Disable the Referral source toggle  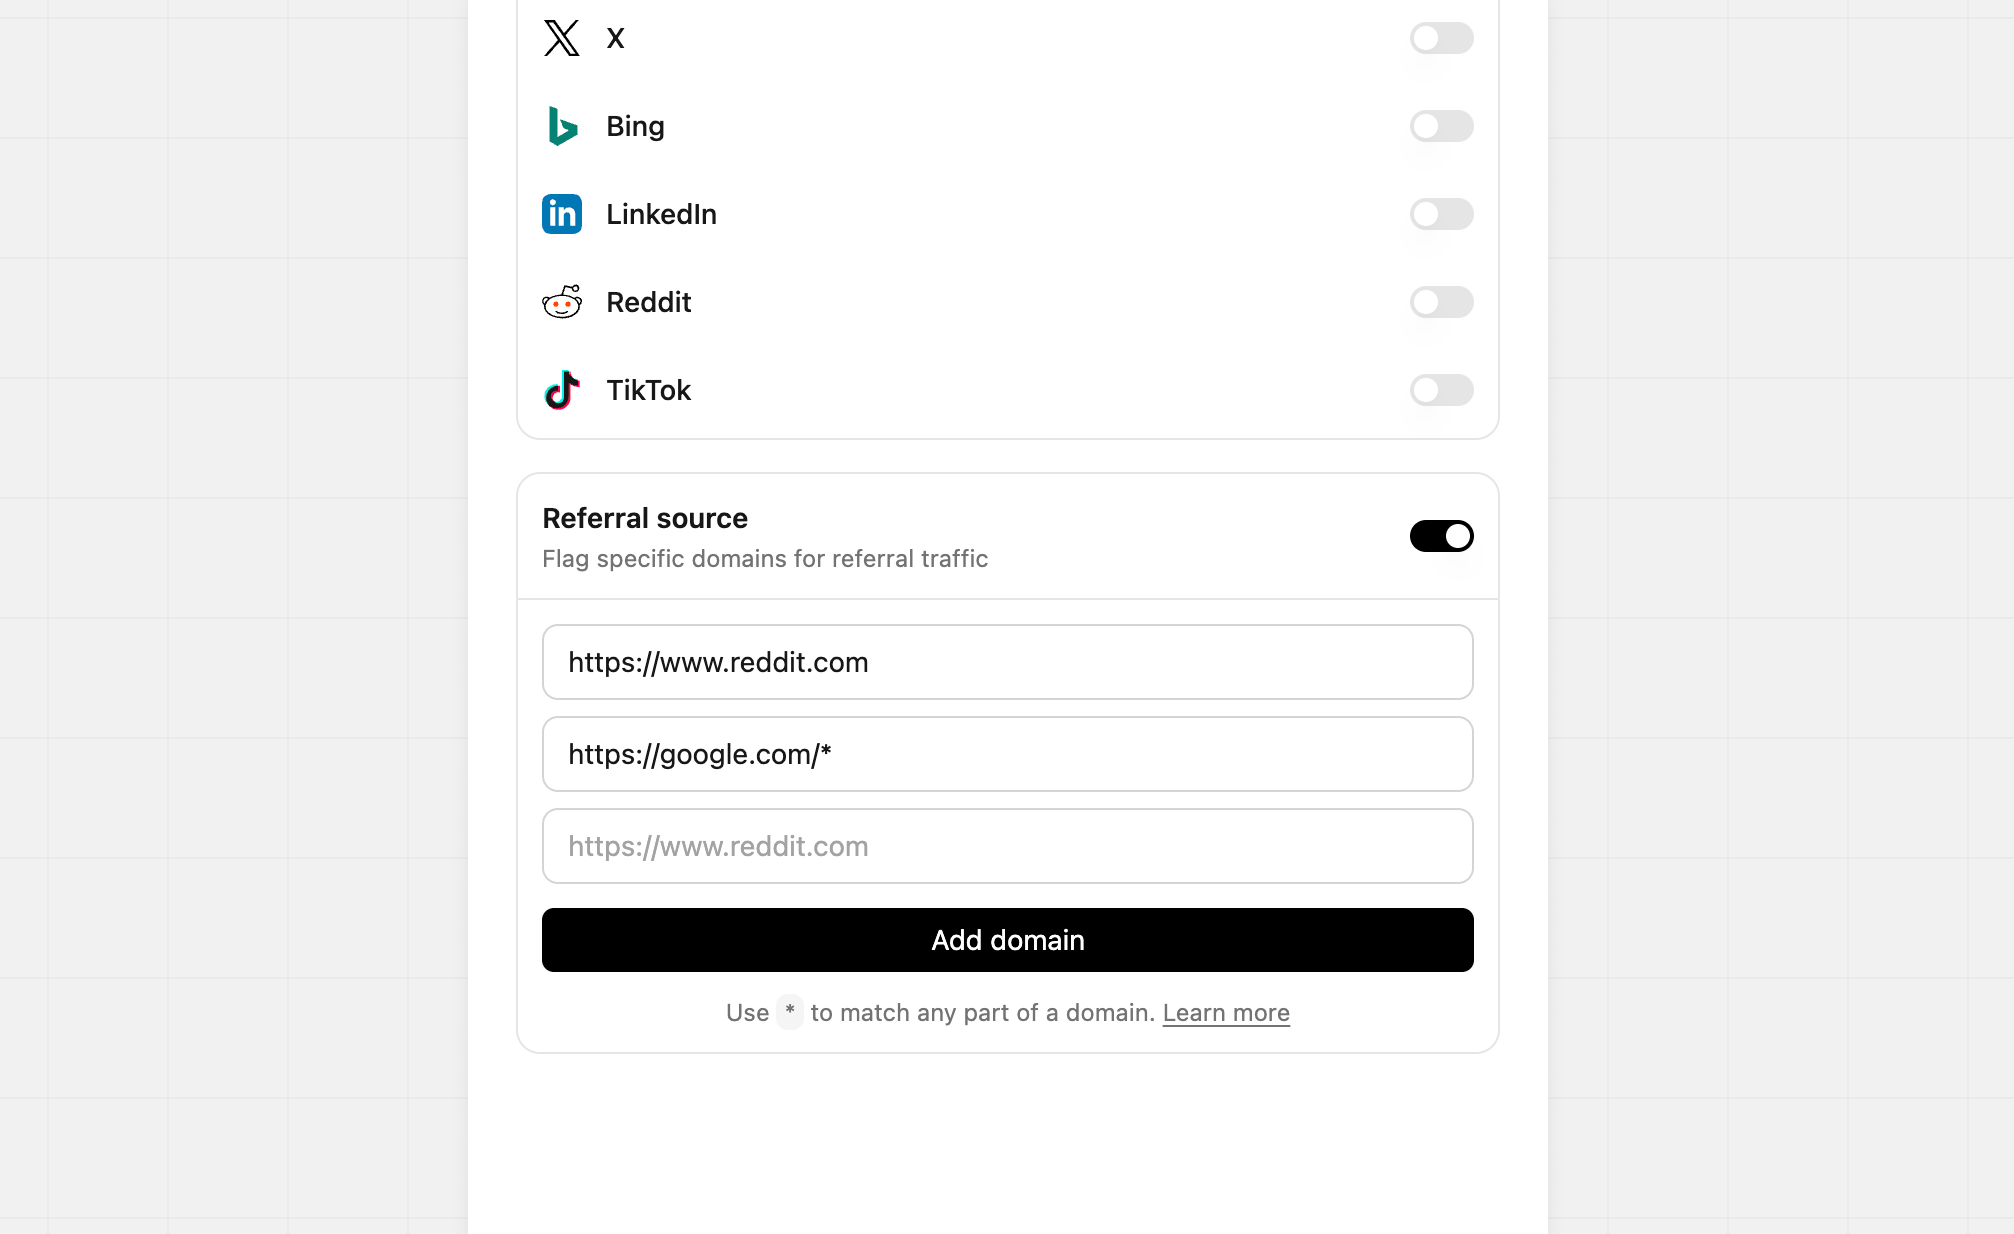click(1441, 536)
